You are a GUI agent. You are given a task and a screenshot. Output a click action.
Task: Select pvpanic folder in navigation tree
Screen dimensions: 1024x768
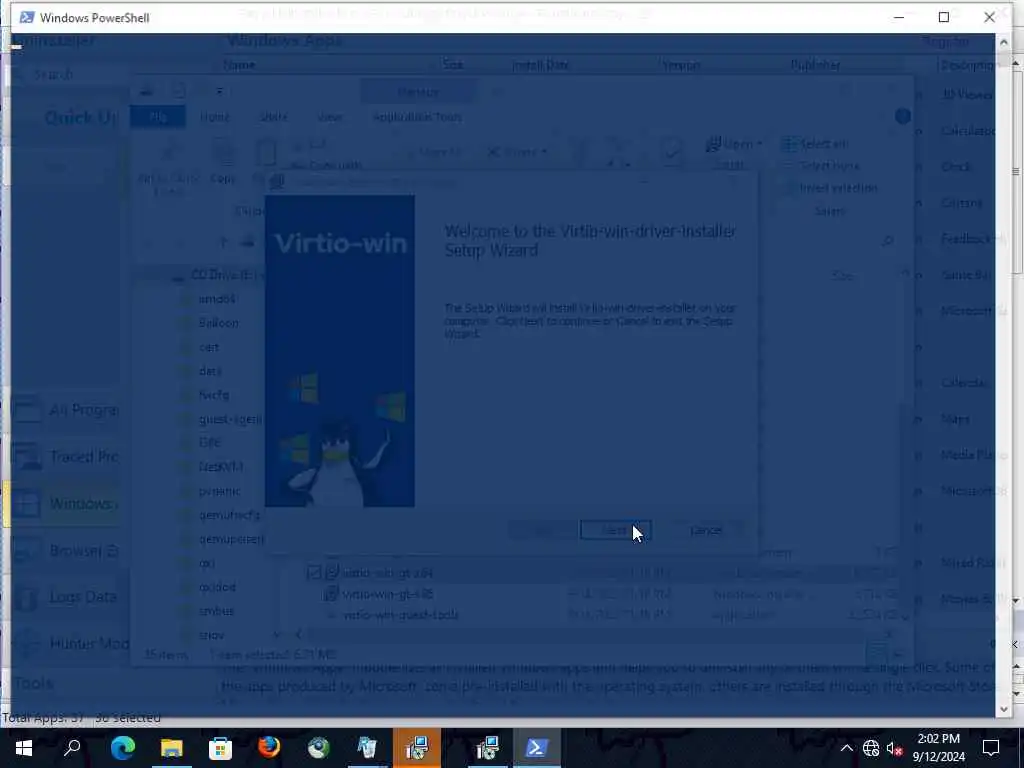(219, 491)
